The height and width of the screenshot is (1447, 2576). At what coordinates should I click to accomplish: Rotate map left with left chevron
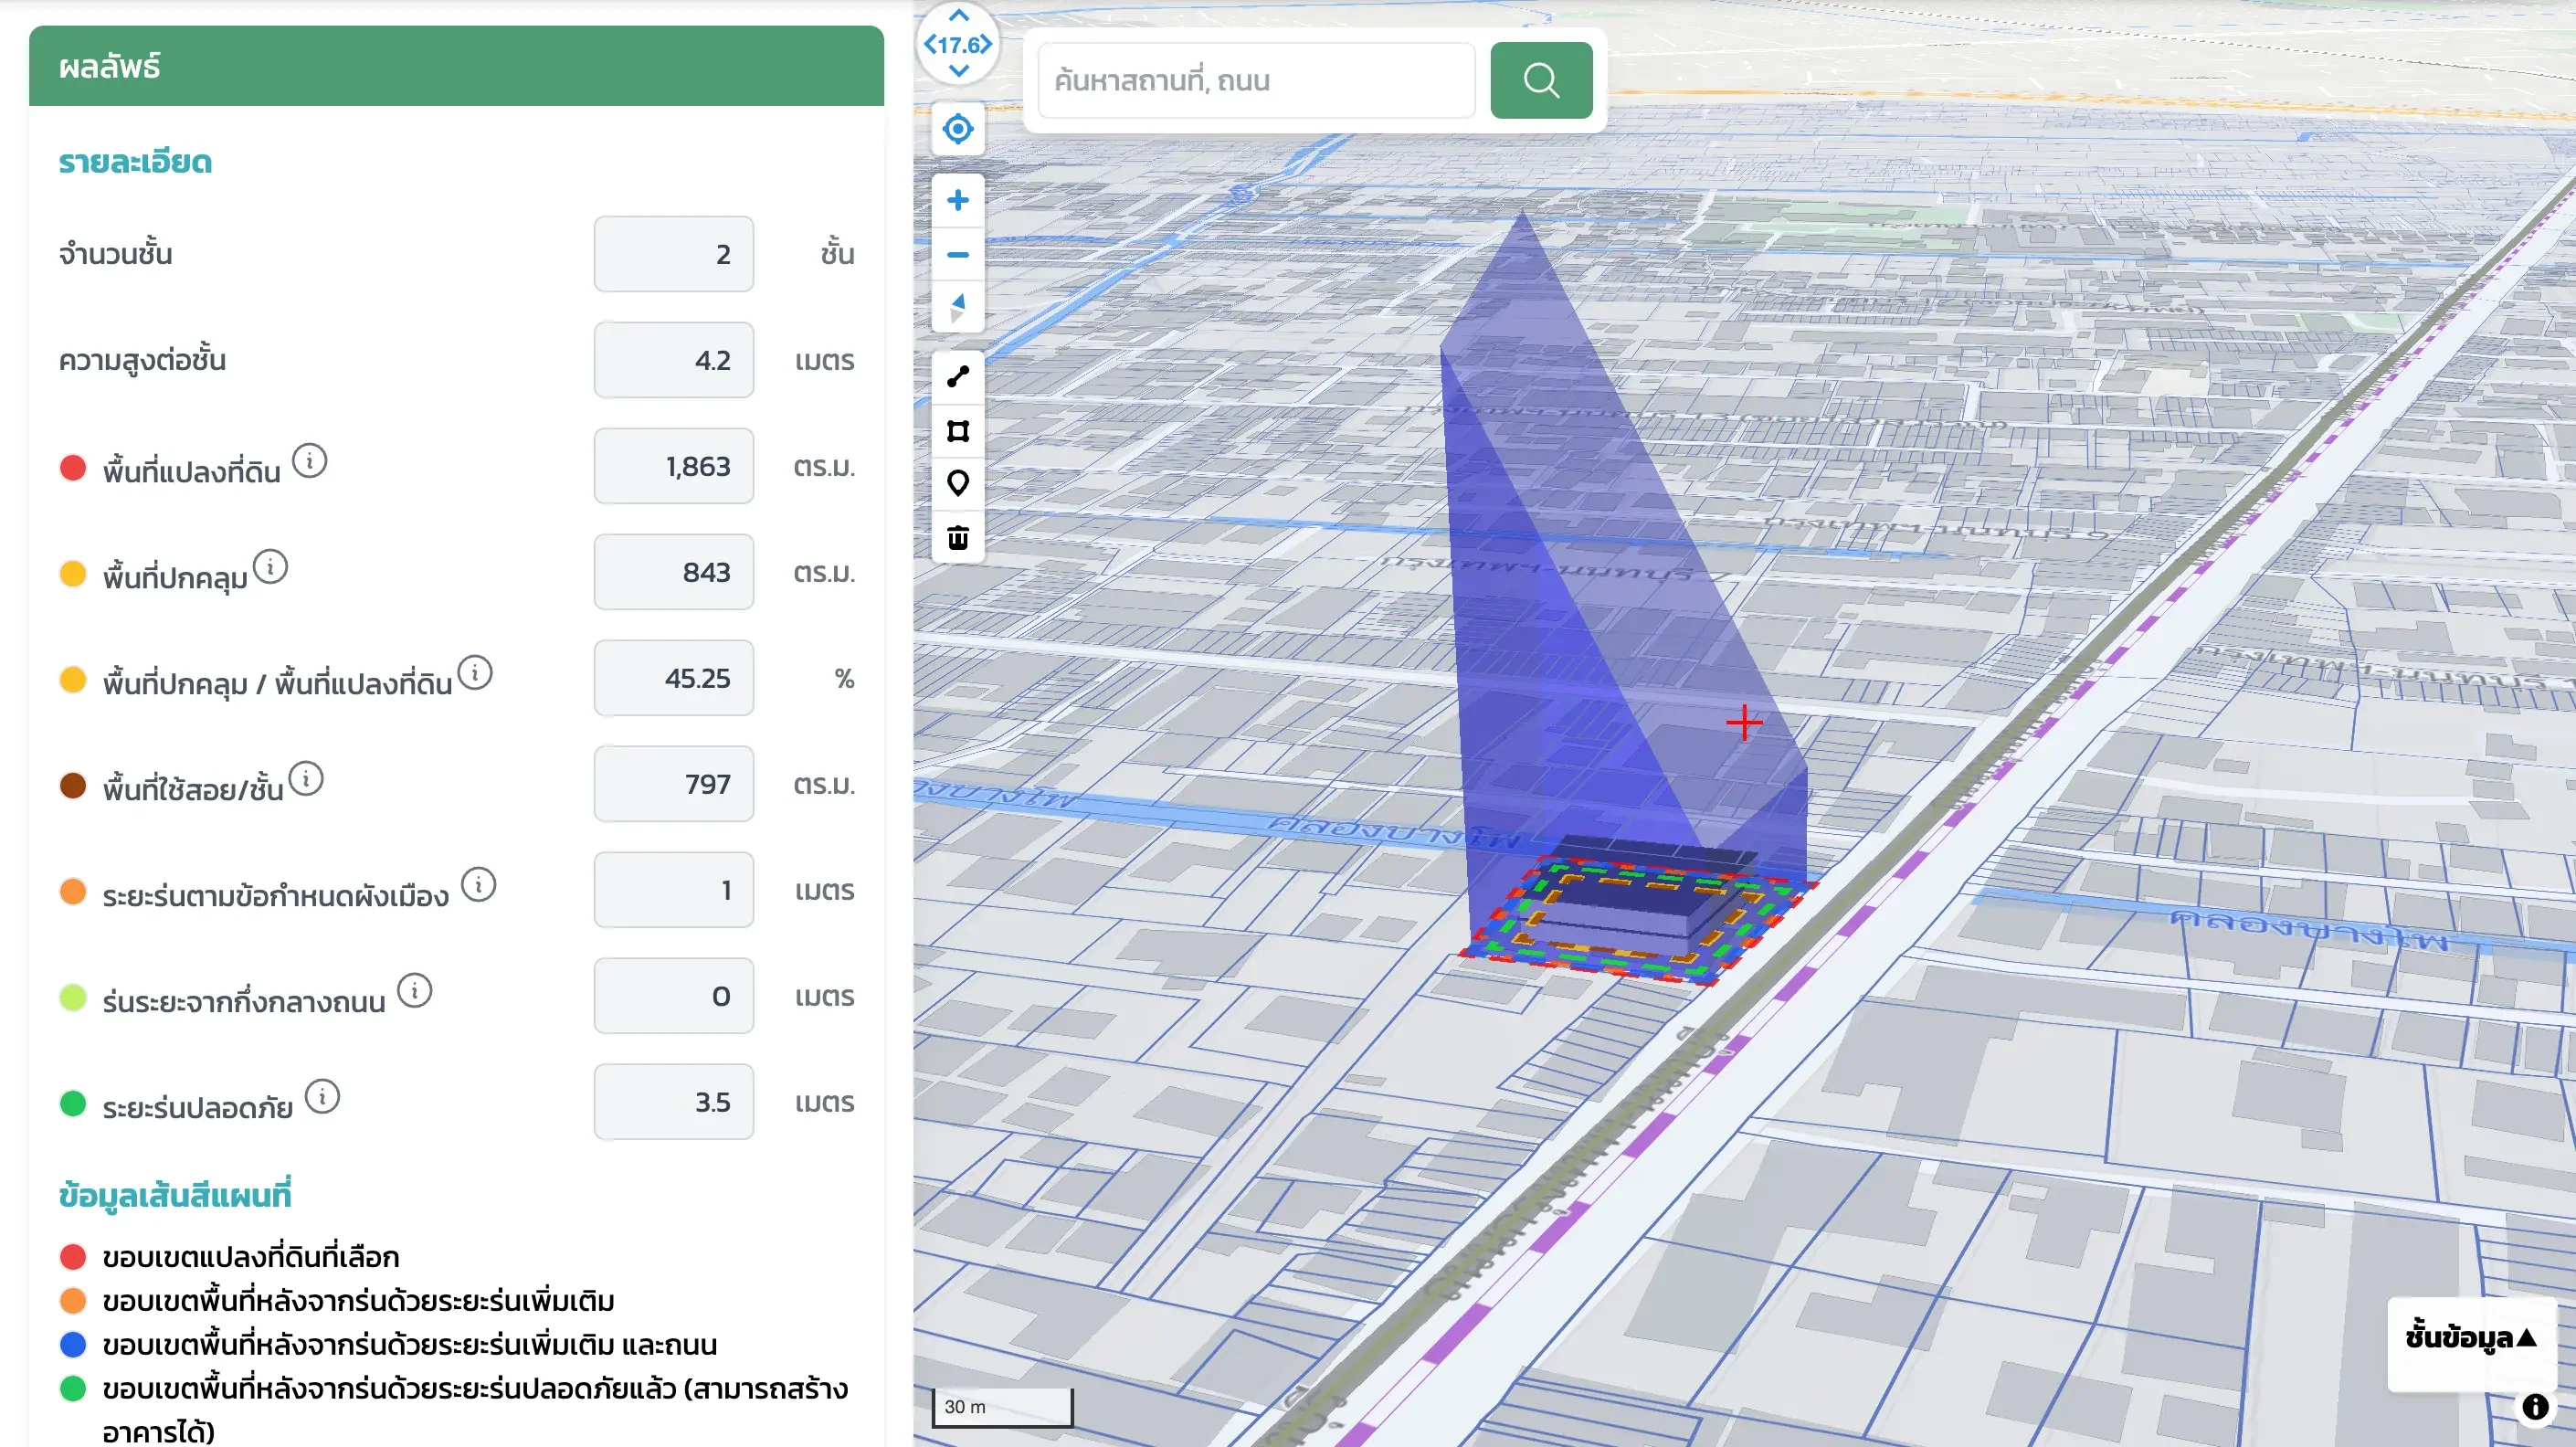[x=930, y=44]
